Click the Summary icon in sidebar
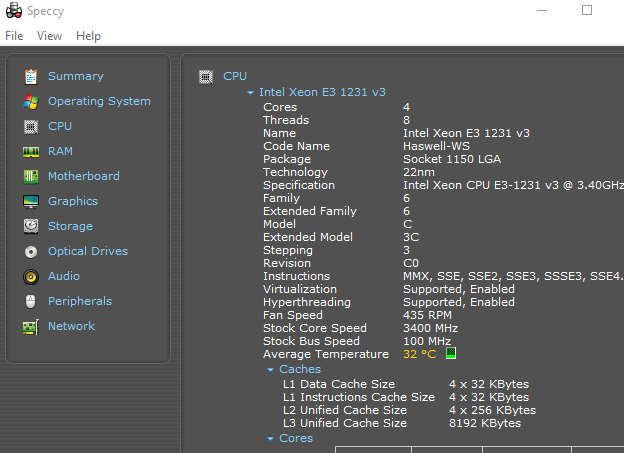The height and width of the screenshot is (453, 624). pos(31,76)
